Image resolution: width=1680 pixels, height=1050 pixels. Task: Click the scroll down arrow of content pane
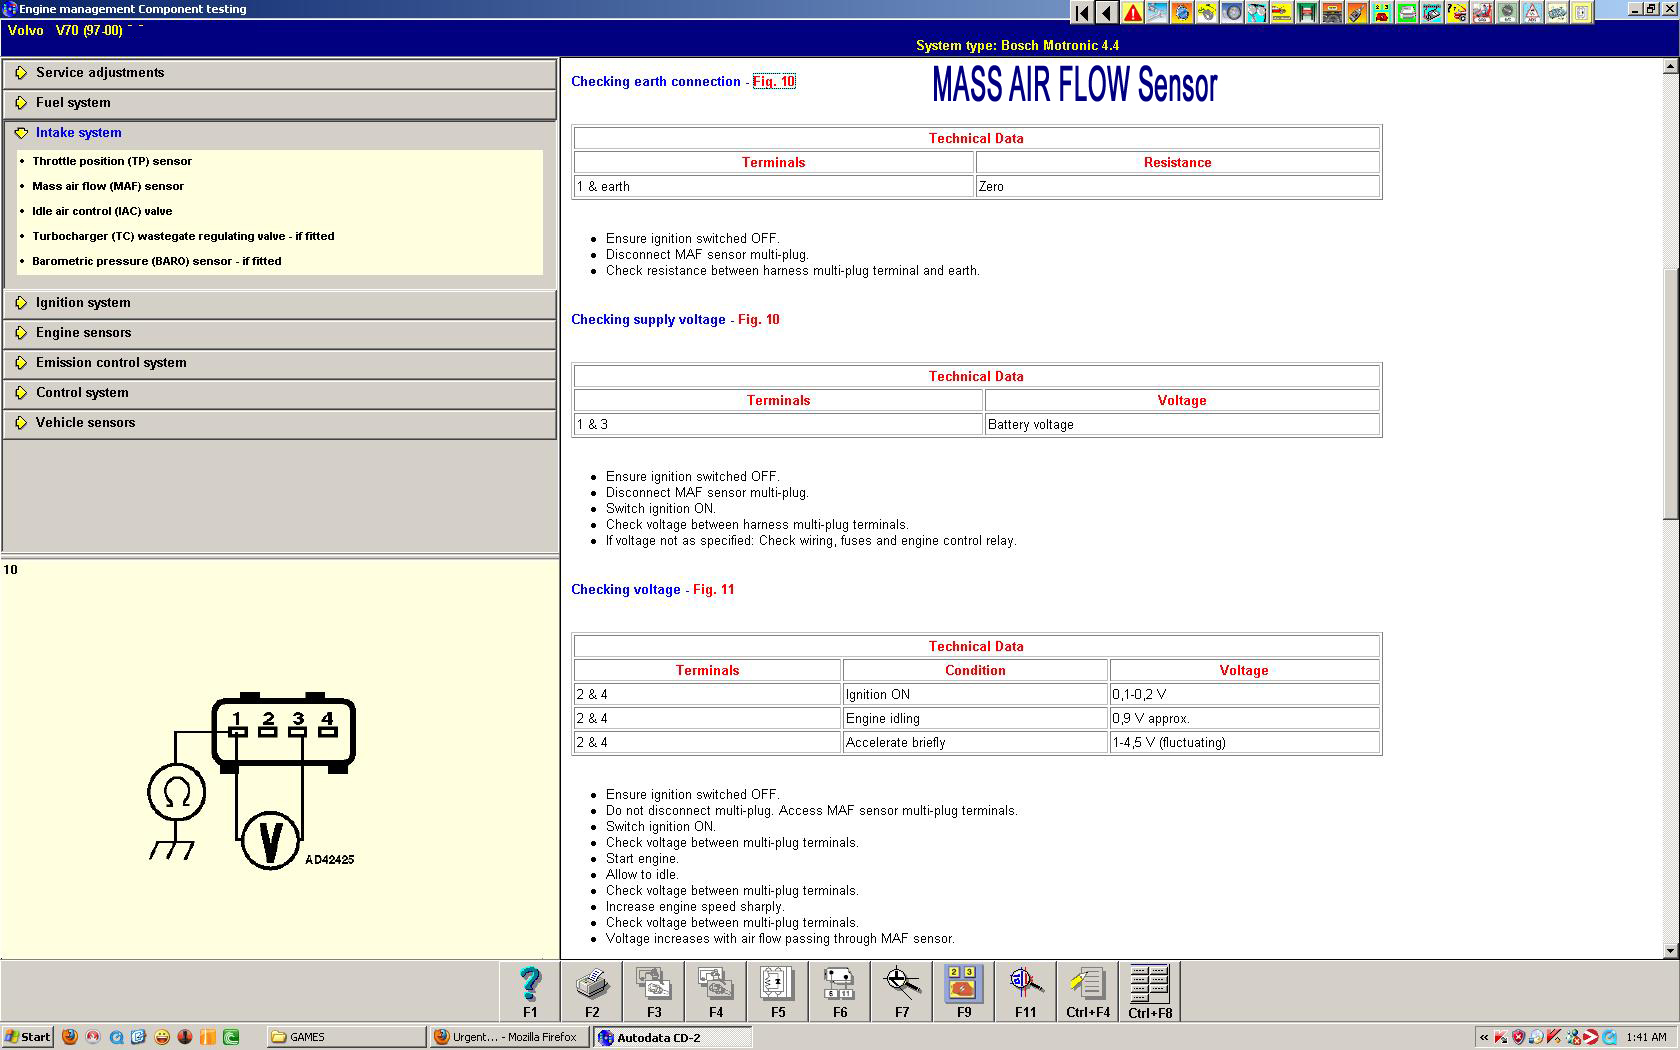point(1670,951)
